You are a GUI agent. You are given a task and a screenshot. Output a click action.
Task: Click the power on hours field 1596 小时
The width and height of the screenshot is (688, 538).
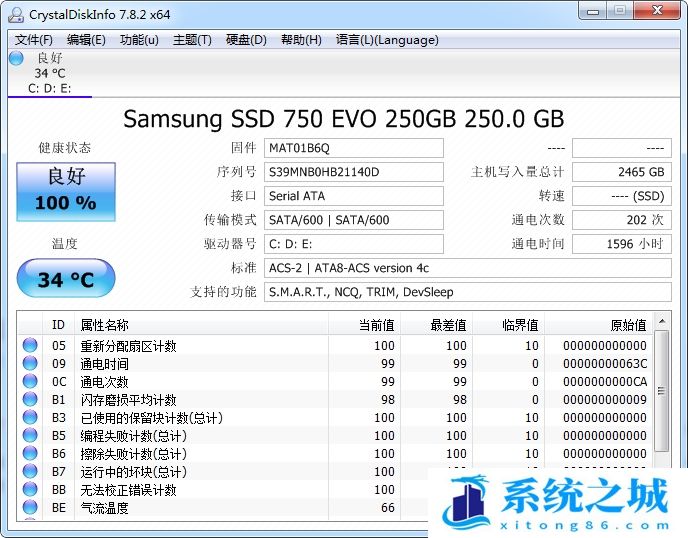[622, 244]
